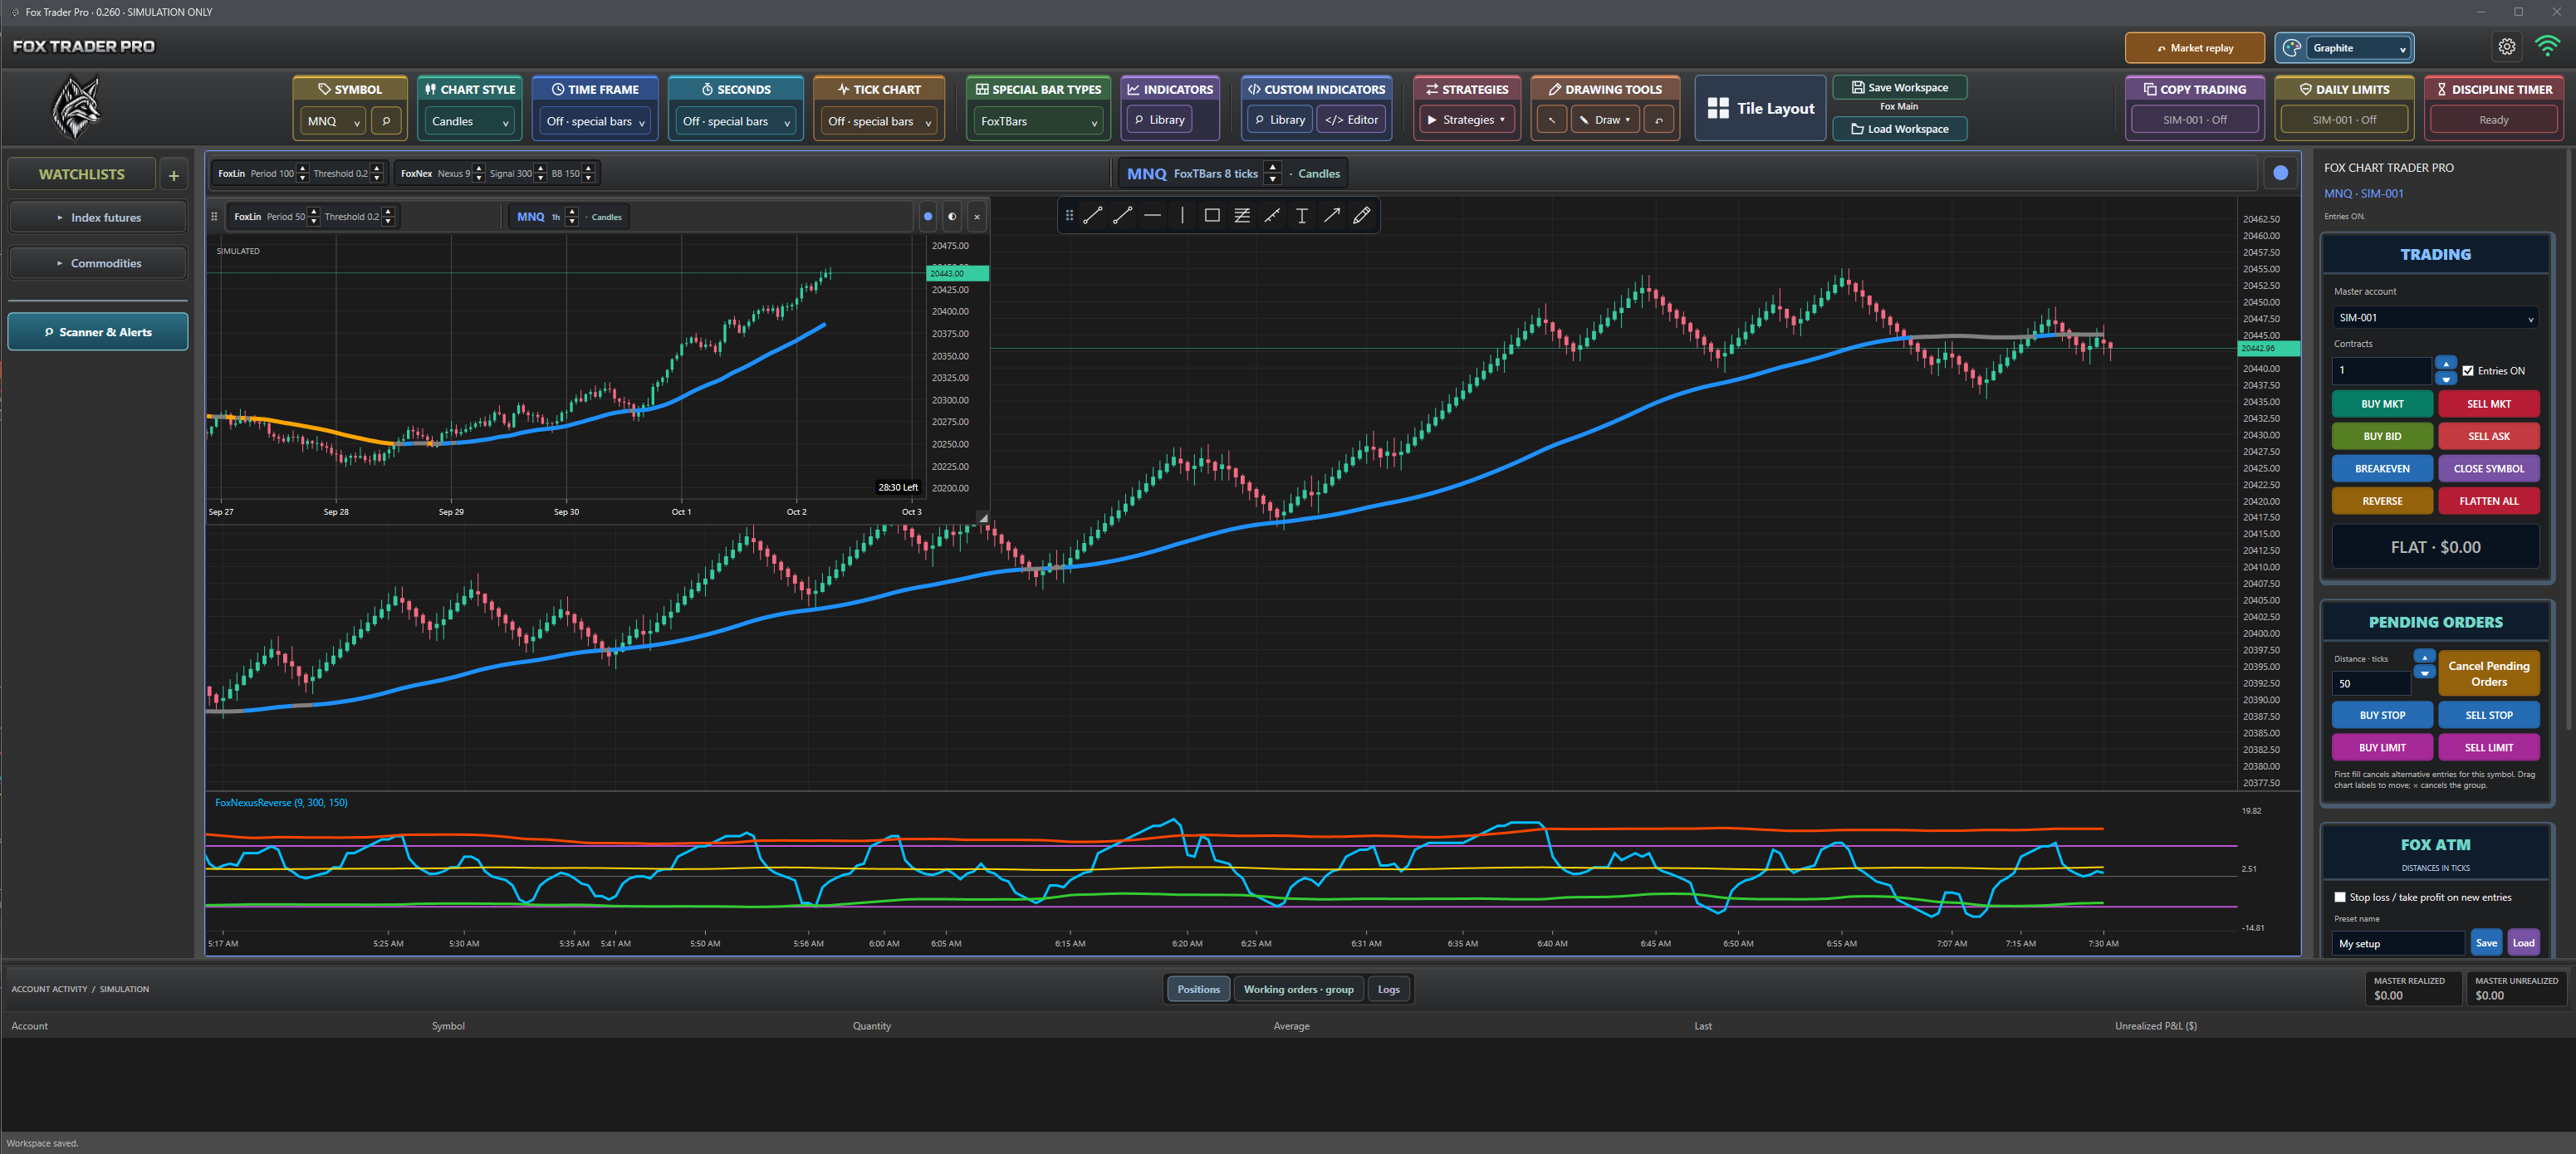Click the BUY MKT button

tap(2382, 404)
